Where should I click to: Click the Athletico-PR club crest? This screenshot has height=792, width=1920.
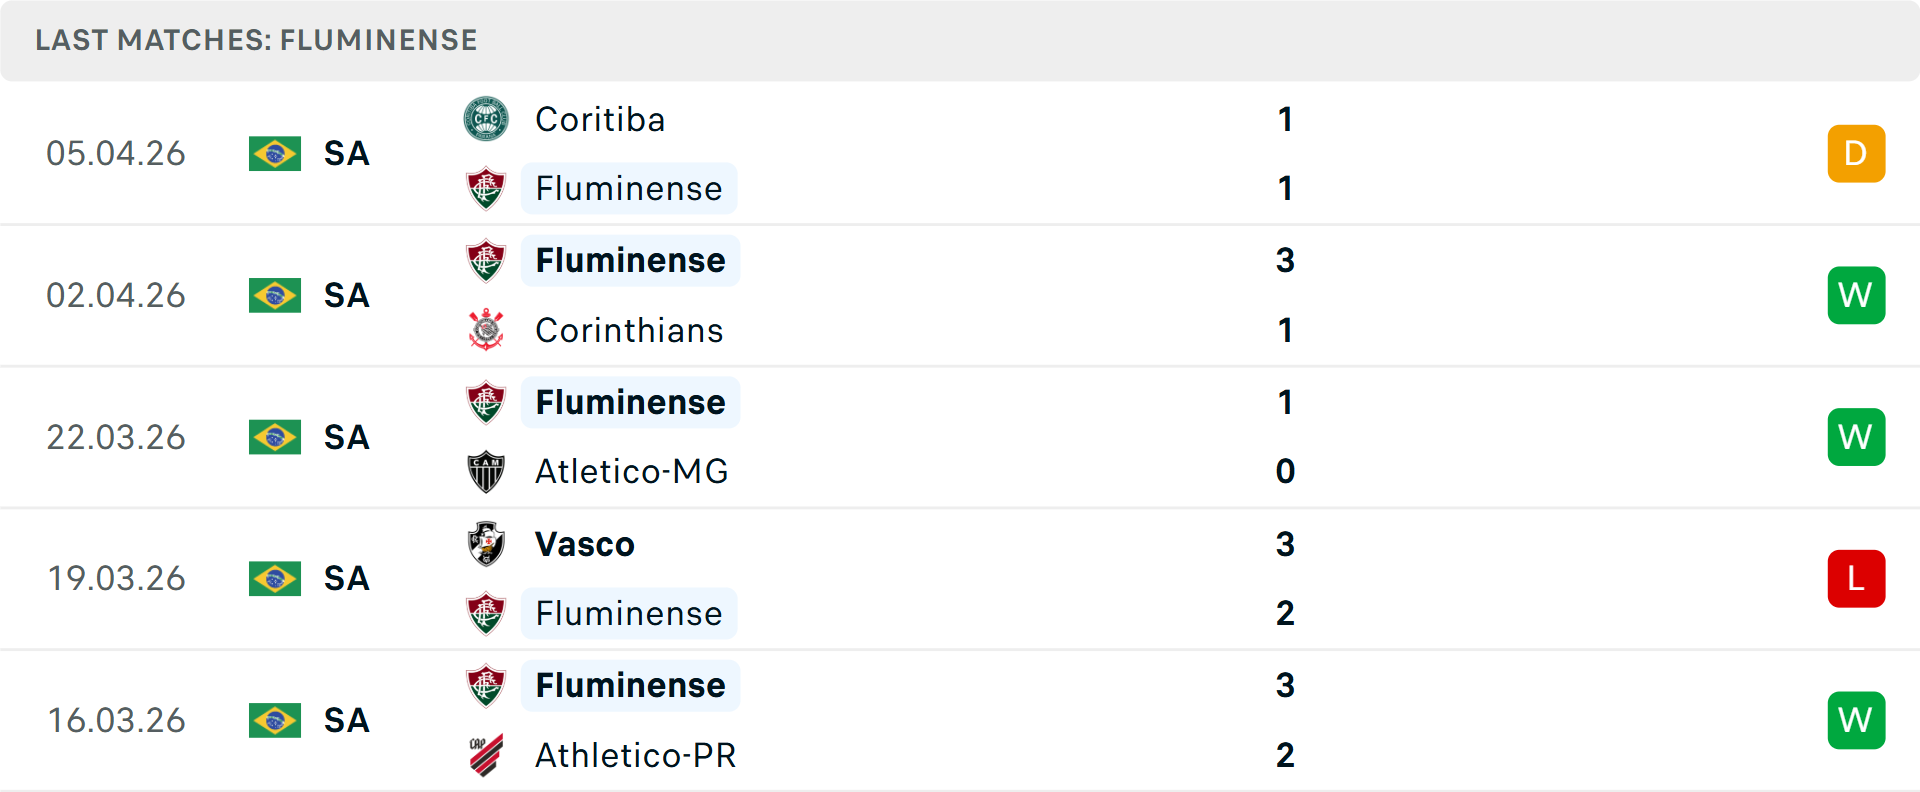[487, 755]
